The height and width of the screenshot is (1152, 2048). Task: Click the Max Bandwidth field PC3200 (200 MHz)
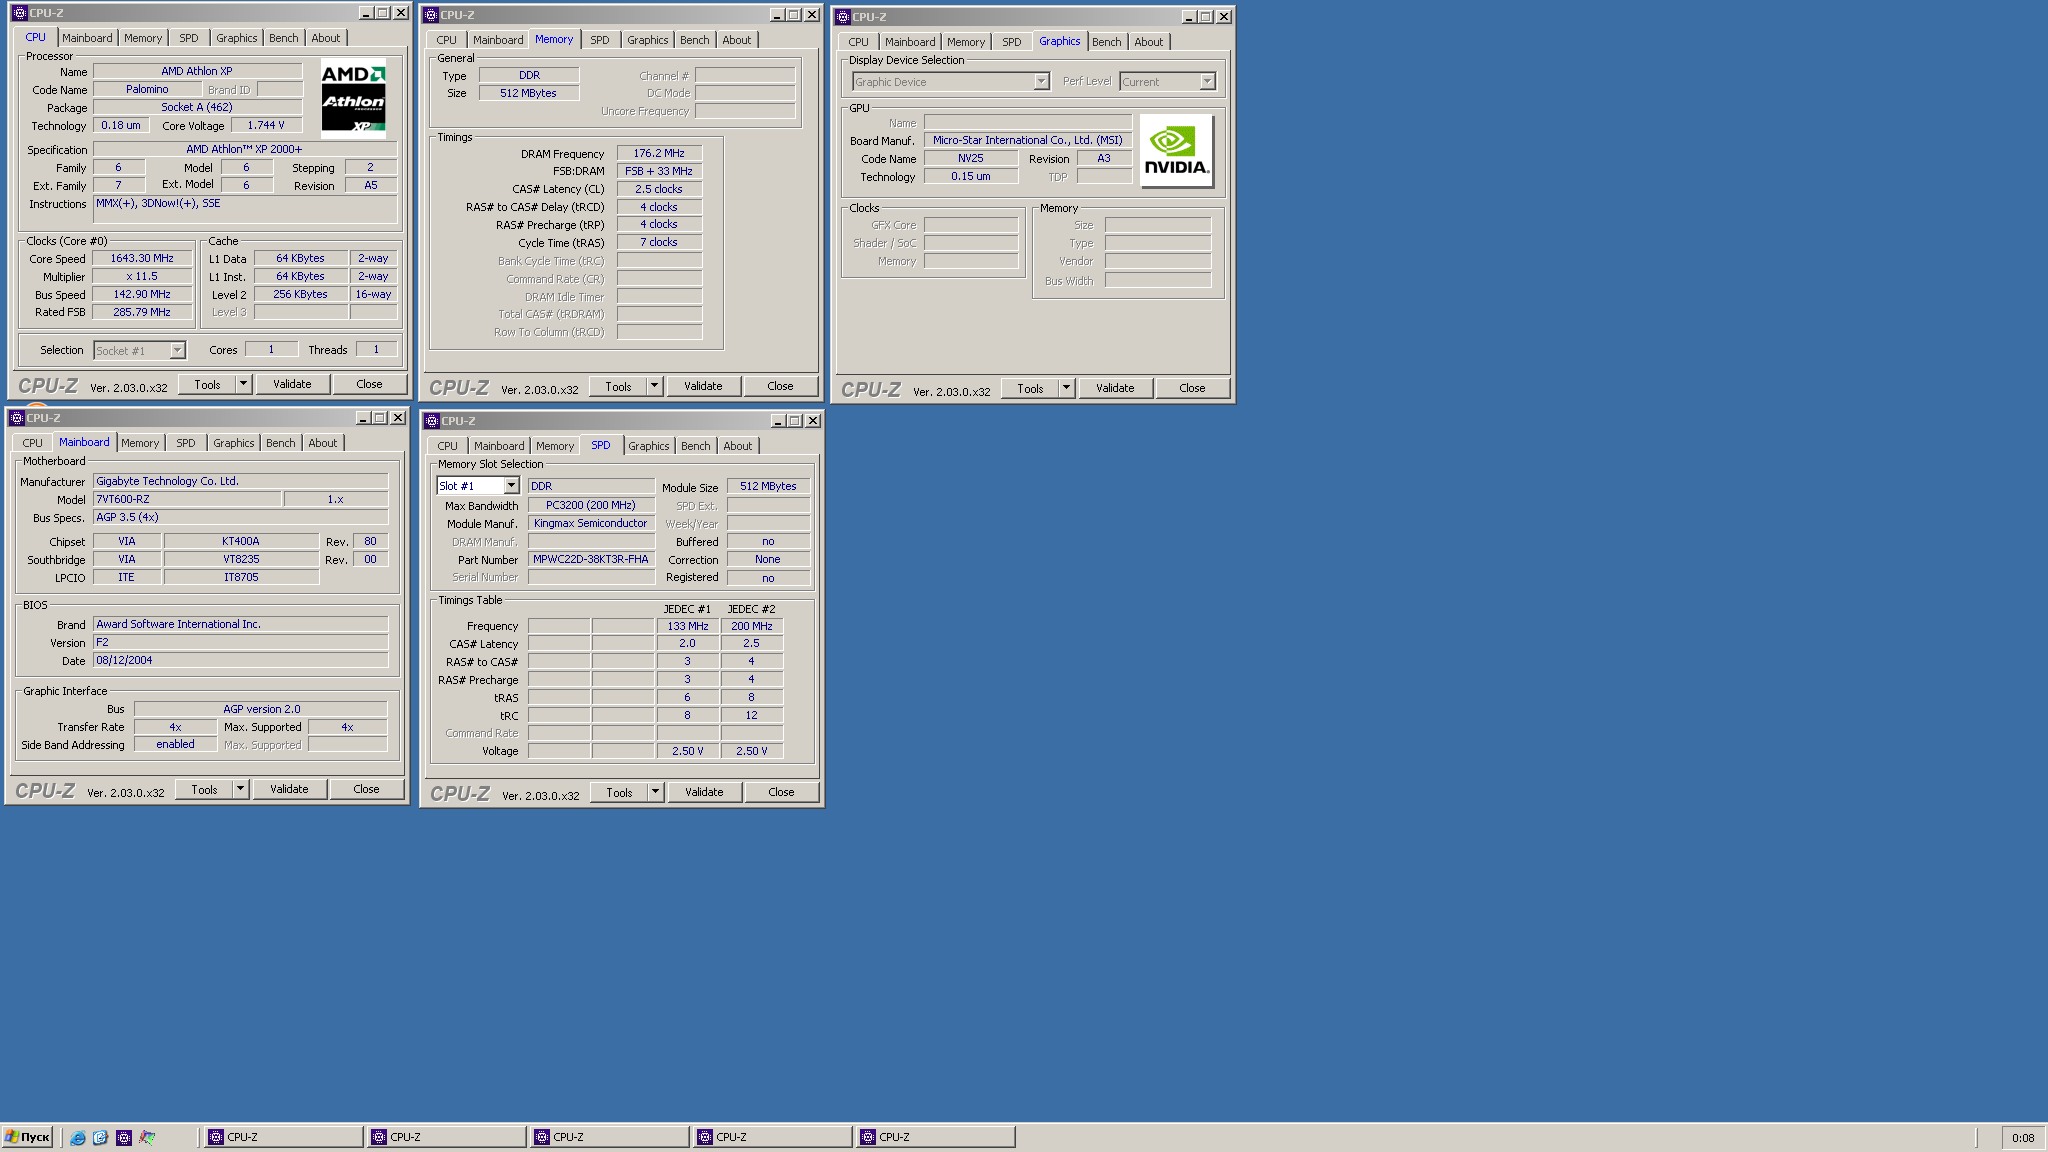591,506
